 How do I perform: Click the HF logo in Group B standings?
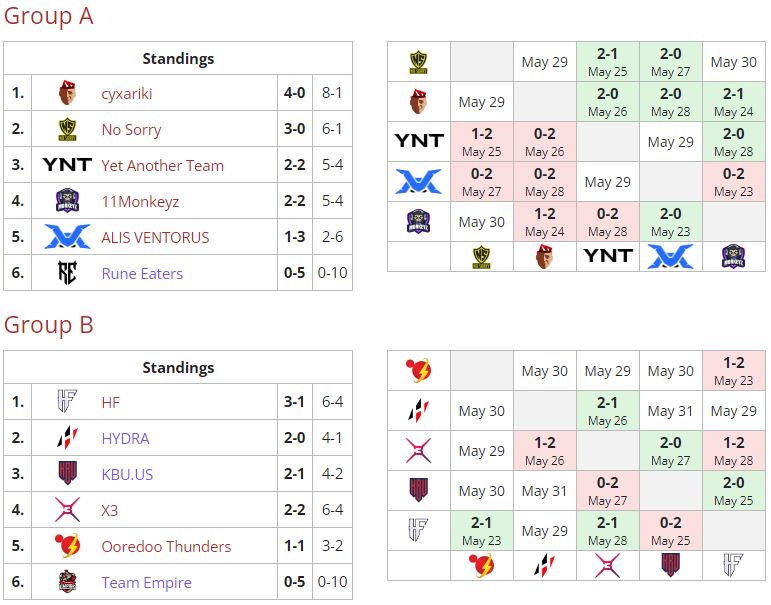67,403
